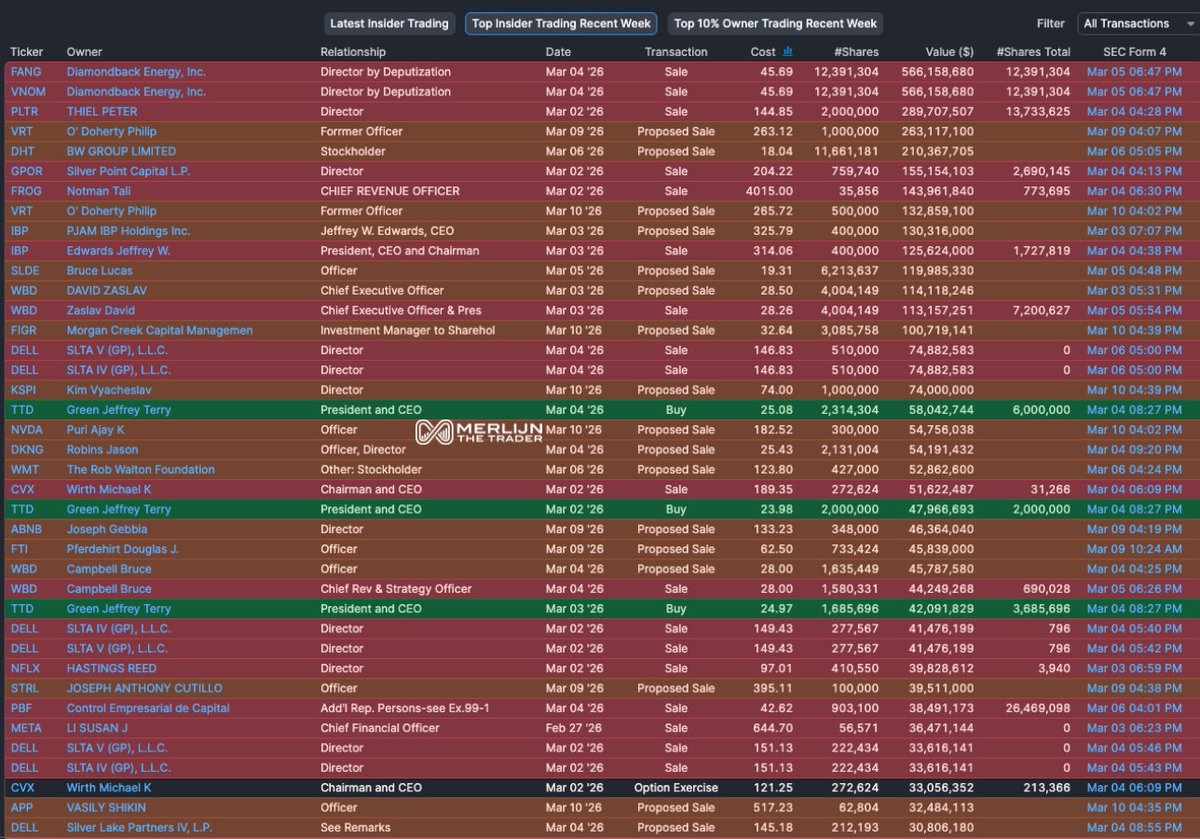Open the STRL ticker link

tap(25, 689)
